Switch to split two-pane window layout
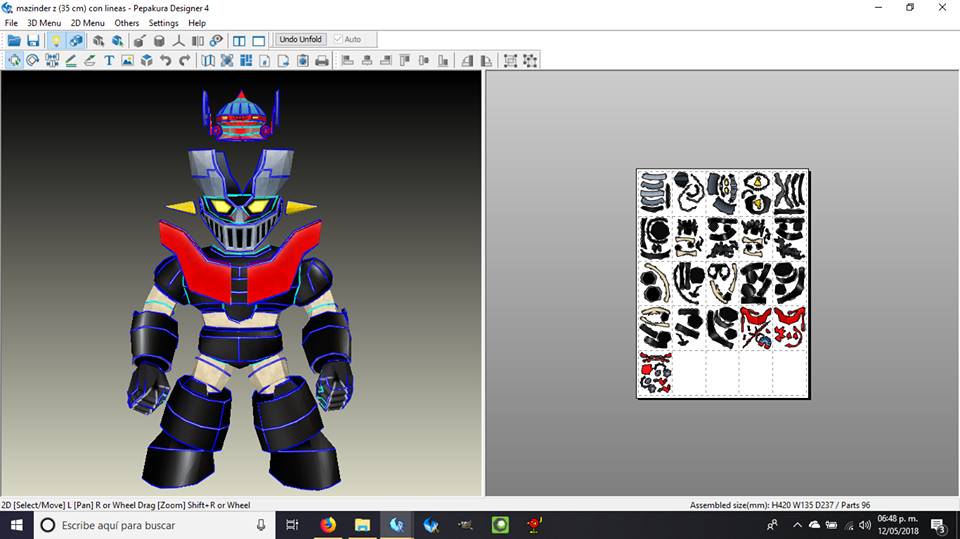This screenshot has width=960, height=539. click(x=239, y=41)
